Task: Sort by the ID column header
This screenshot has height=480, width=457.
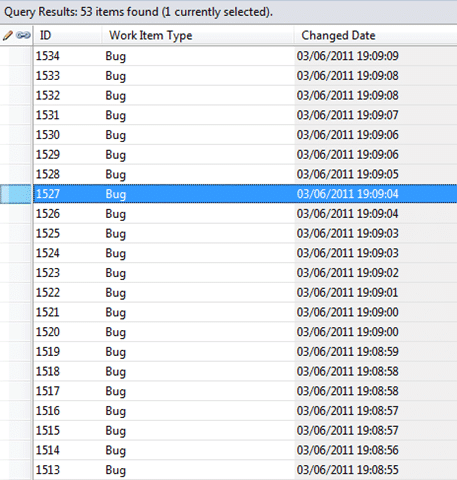Action: pyautogui.click(x=67, y=35)
